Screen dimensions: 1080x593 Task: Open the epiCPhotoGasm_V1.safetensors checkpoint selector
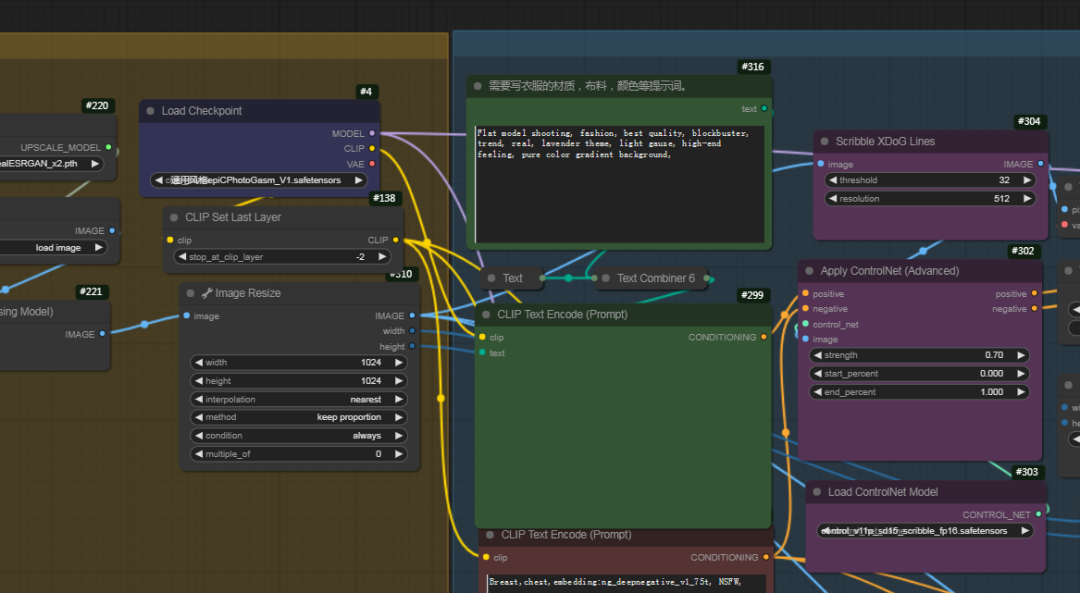point(258,180)
